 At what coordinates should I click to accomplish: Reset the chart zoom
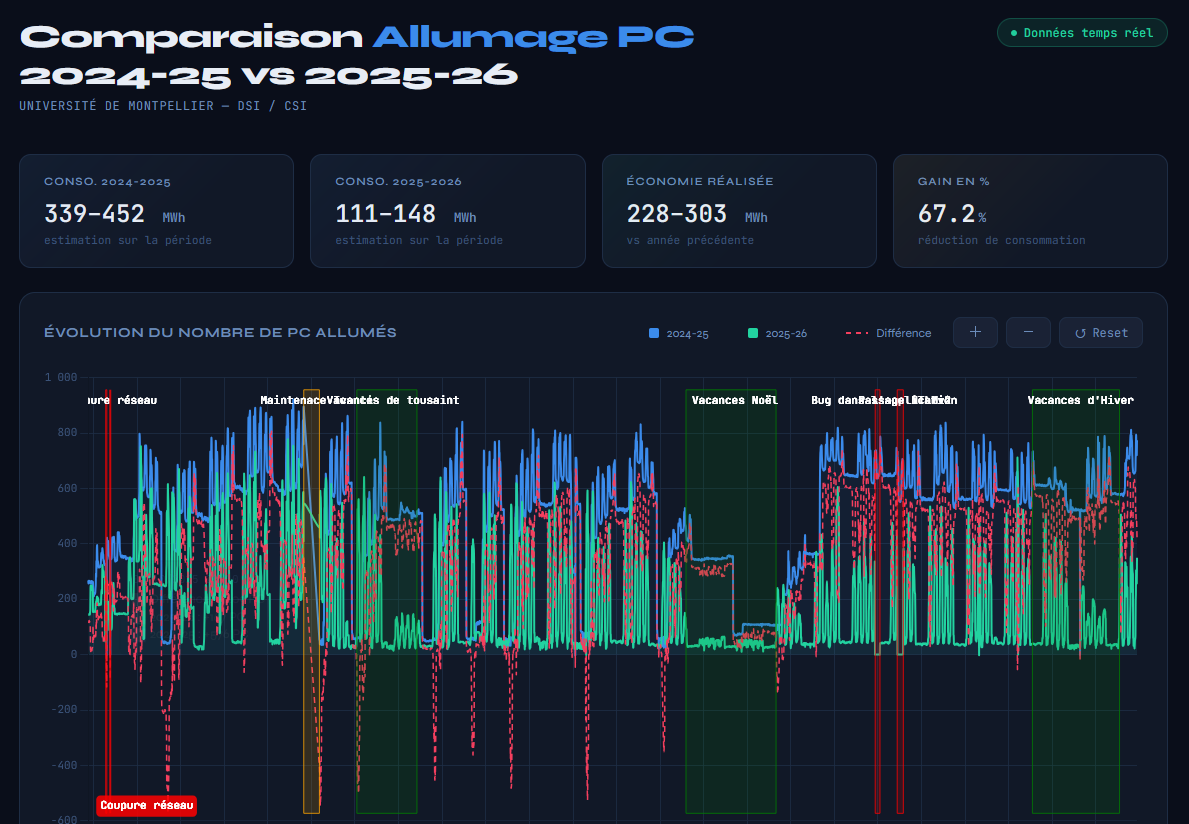(1100, 333)
